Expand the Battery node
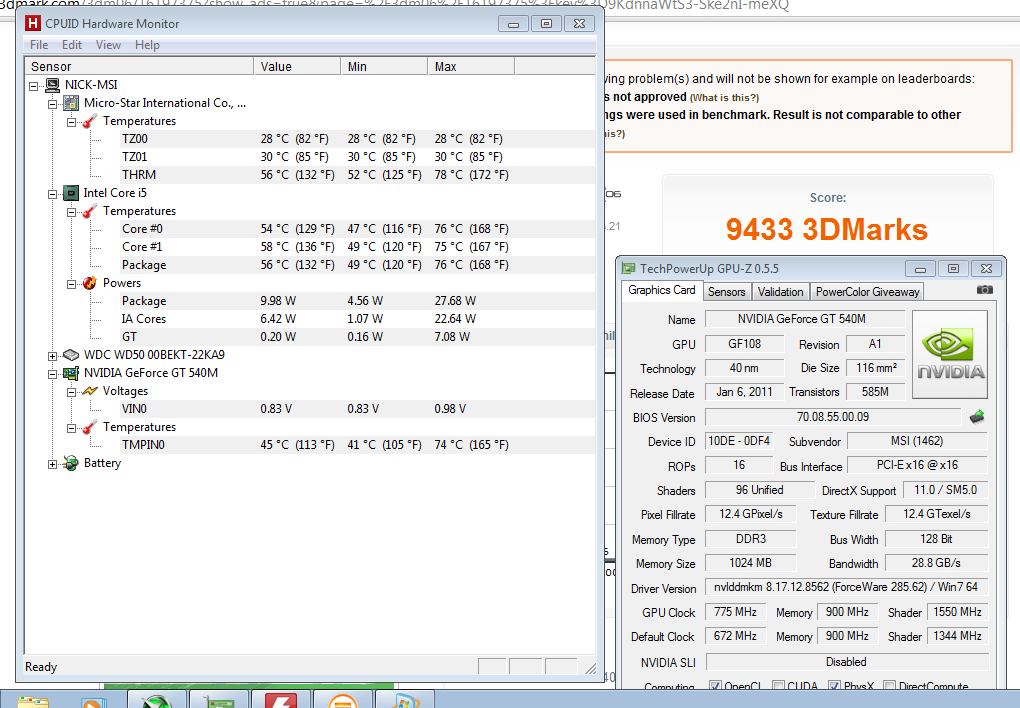 [53, 464]
